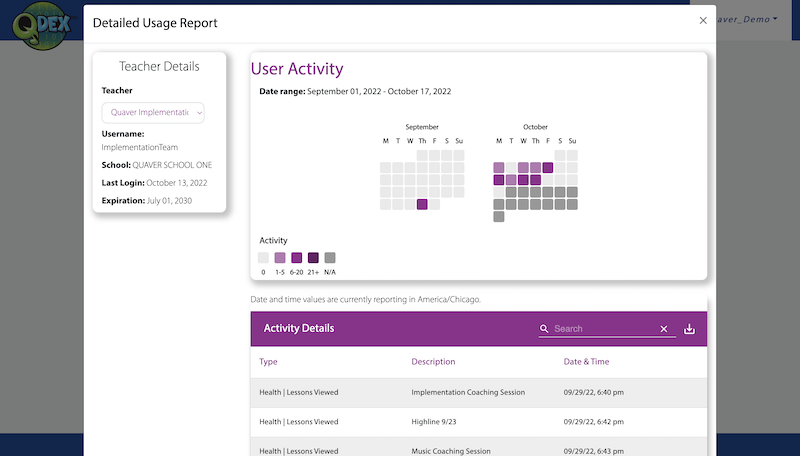This screenshot has width=800, height=456.
Task: Click the Teacher Details panel heading
Action: [159, 66]
